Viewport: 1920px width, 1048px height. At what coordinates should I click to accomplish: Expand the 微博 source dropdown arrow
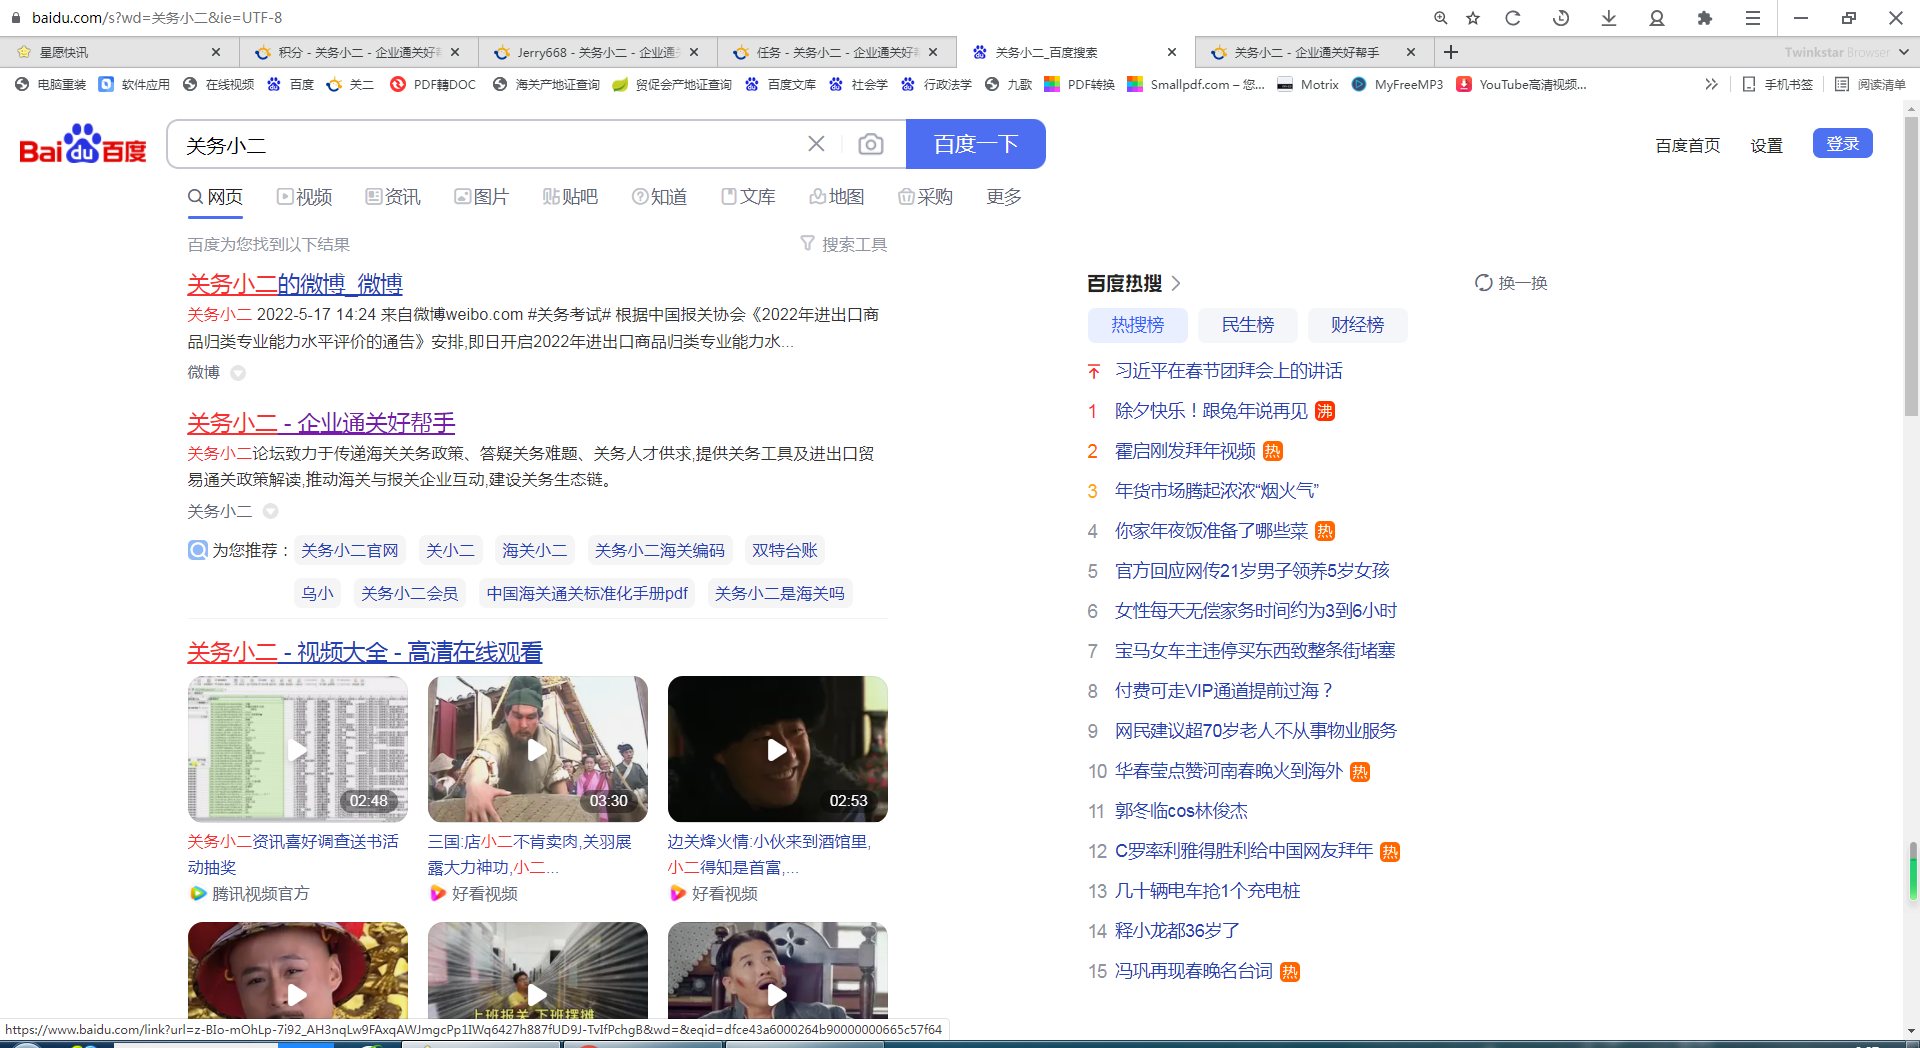click(238, 373)
